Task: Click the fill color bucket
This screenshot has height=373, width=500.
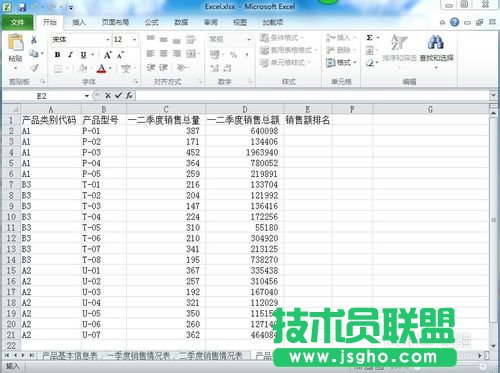Action: click(x=83, y=69)
